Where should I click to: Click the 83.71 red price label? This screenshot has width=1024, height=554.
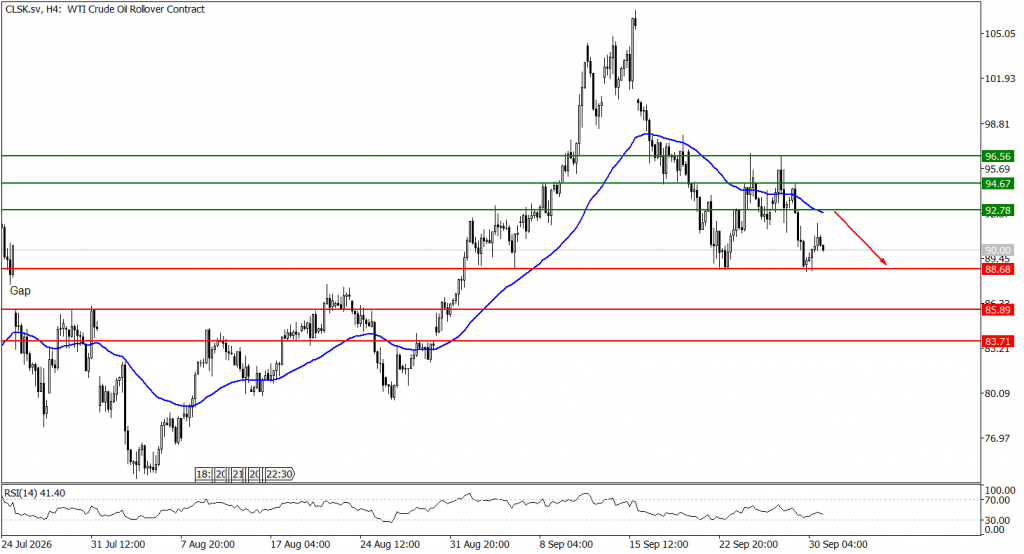998,341
